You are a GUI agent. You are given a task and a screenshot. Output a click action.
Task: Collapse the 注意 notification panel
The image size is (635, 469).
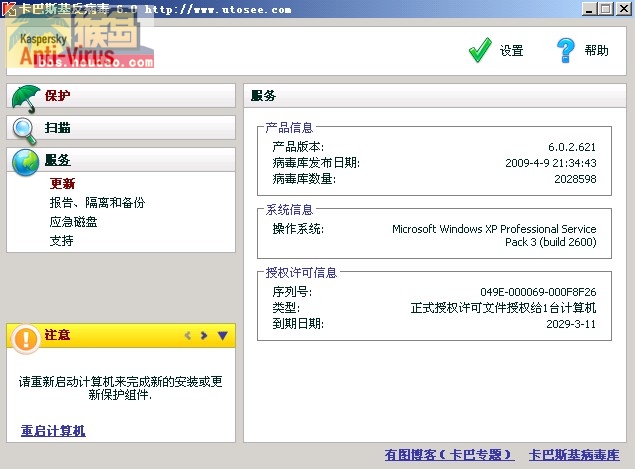[222, 335]
